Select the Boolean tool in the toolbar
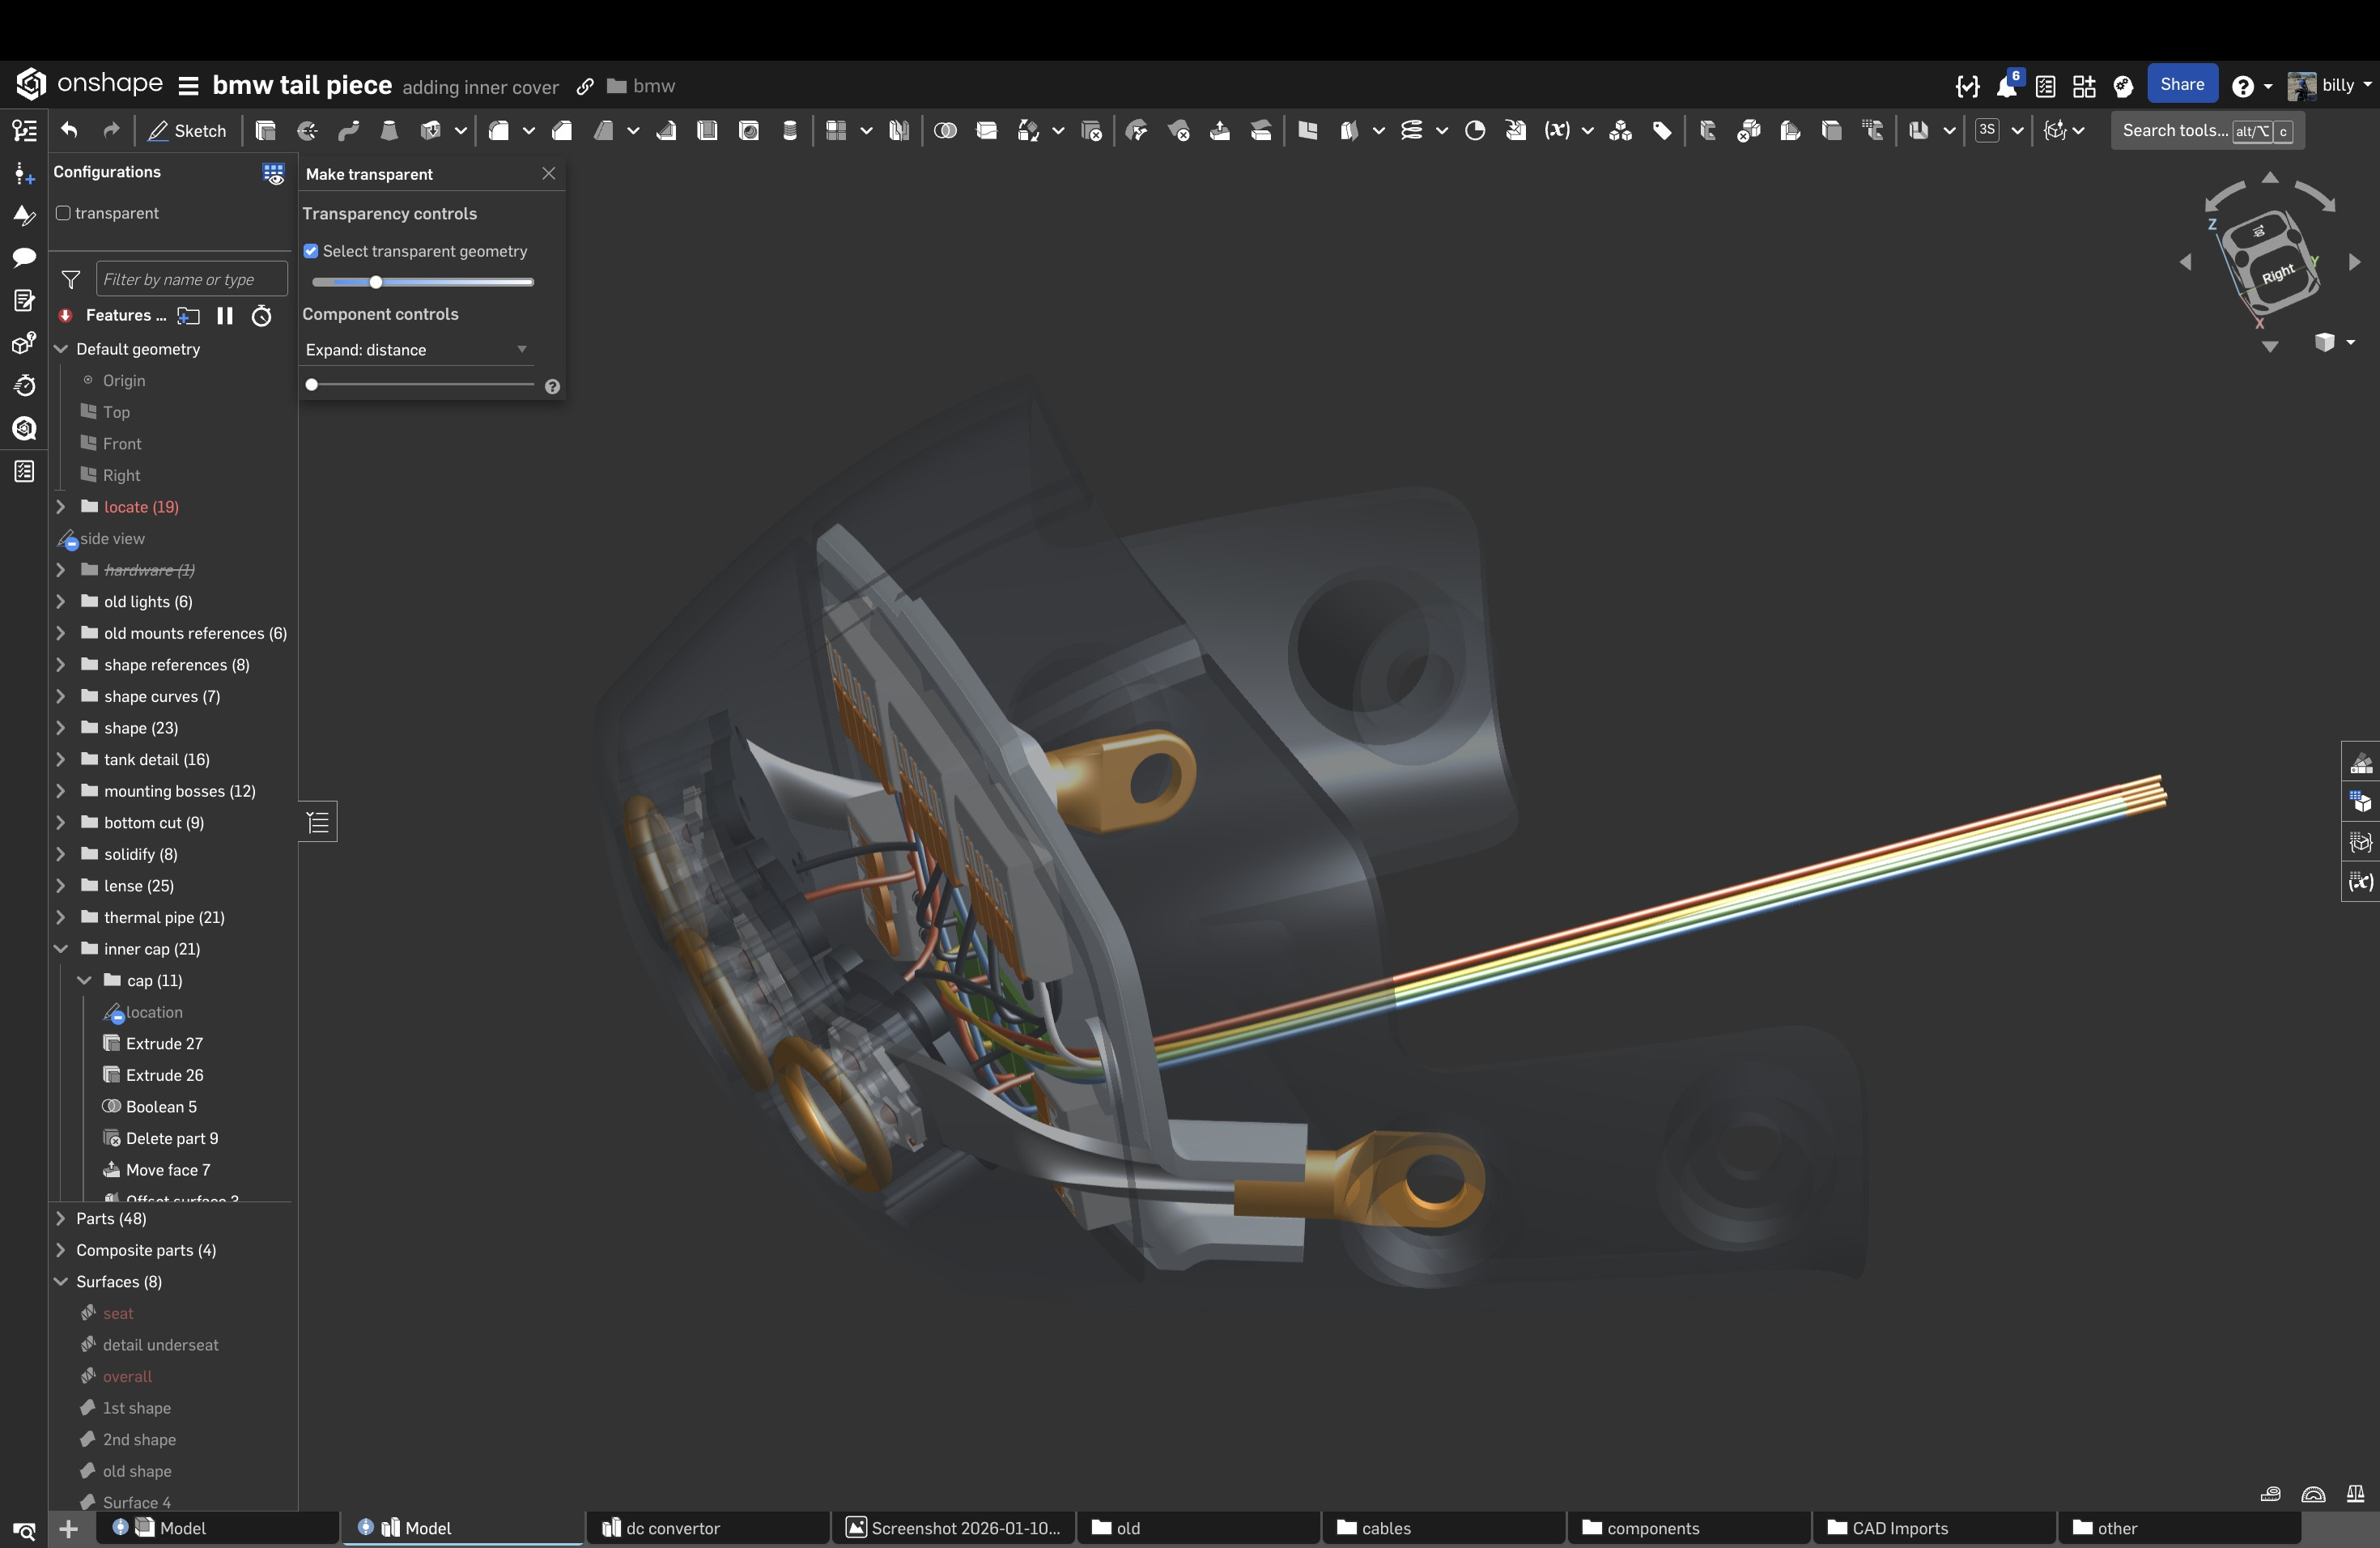Screen dimensions: 2380x1548 point(945,130)
